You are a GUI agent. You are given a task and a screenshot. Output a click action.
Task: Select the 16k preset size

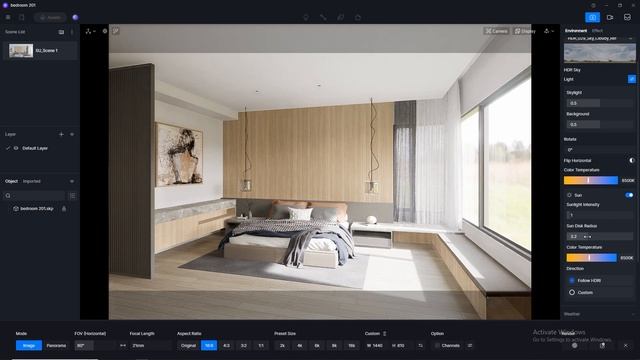351,345
